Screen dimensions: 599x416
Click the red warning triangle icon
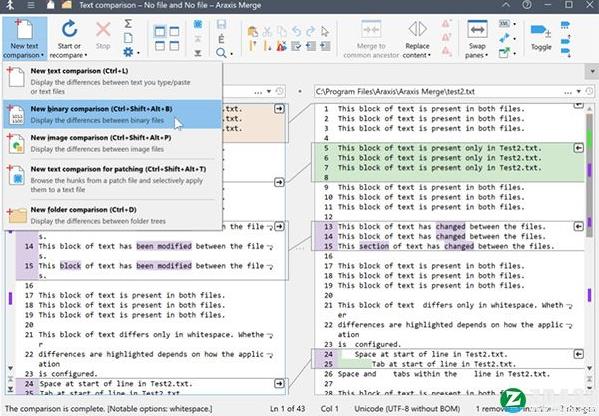click(282, 46)
